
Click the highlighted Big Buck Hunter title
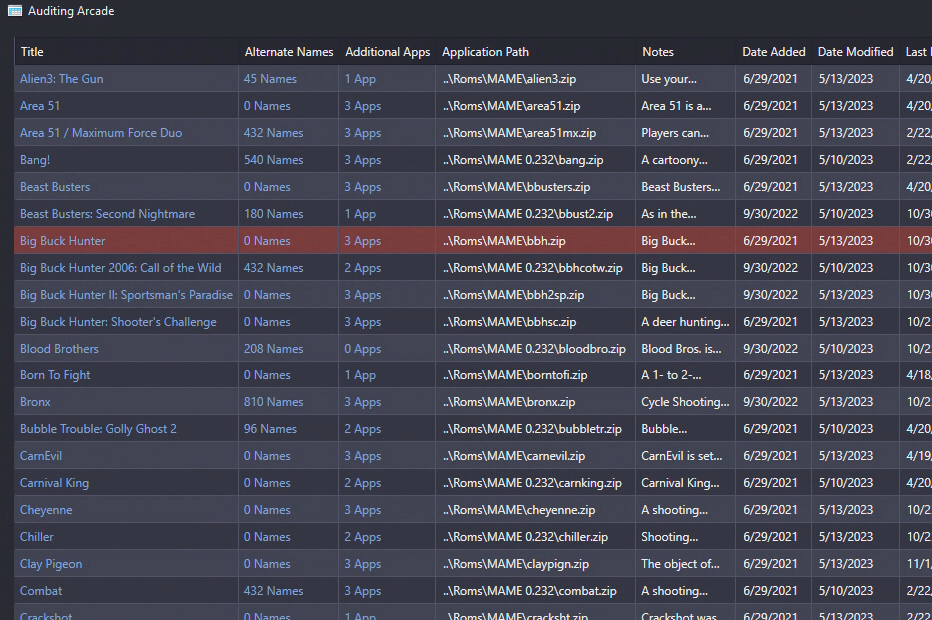pos(62,241)
